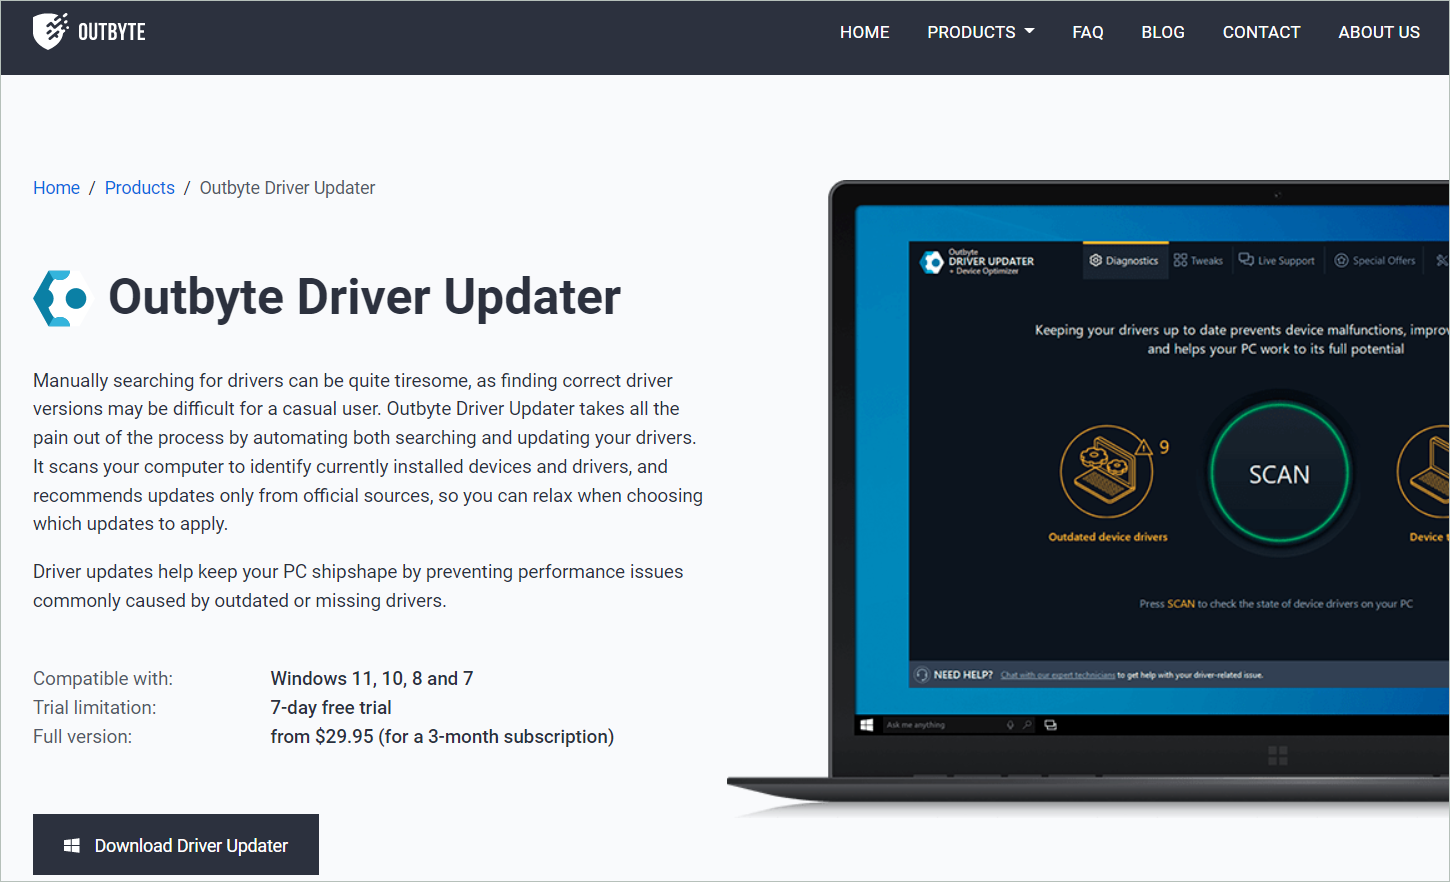Select the Diagnostics tab in app preview

tap(1125, 260)
